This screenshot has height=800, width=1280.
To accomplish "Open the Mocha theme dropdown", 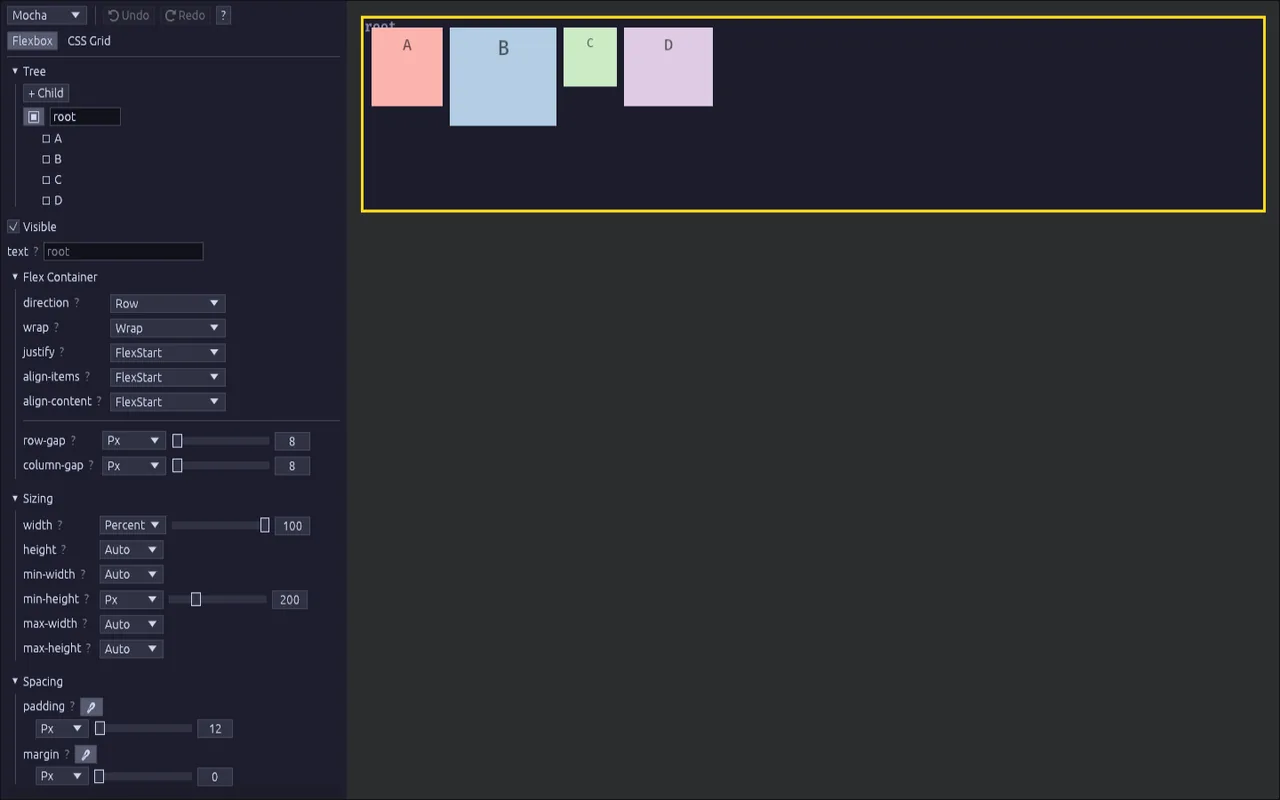I will (x=47, y=15).
